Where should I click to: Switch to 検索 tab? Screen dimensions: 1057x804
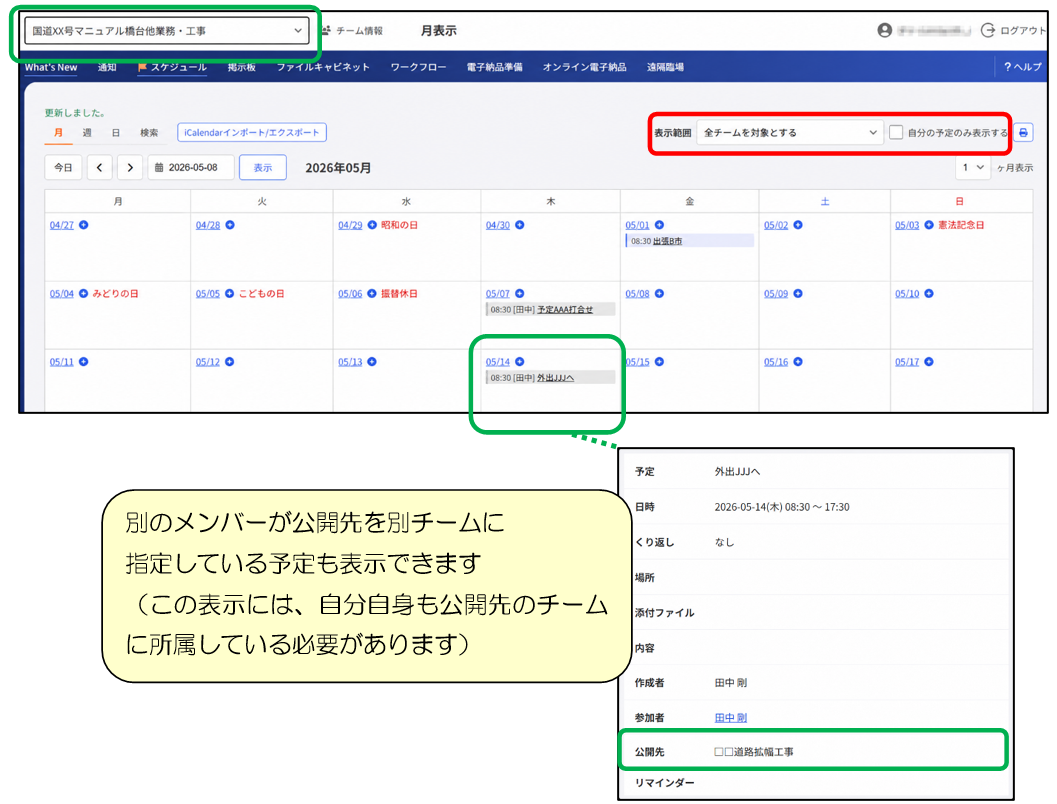(x=149, y=133)
